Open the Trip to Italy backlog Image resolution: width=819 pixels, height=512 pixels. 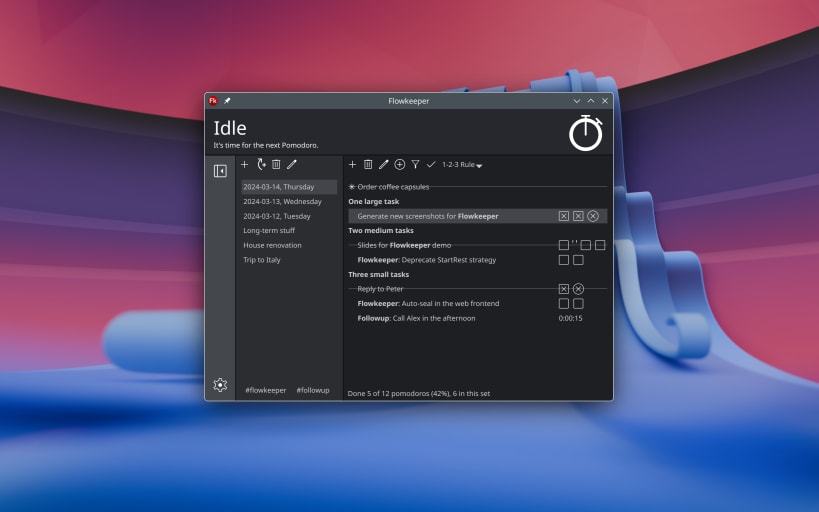pyautogui.click(x=289, y=260)
